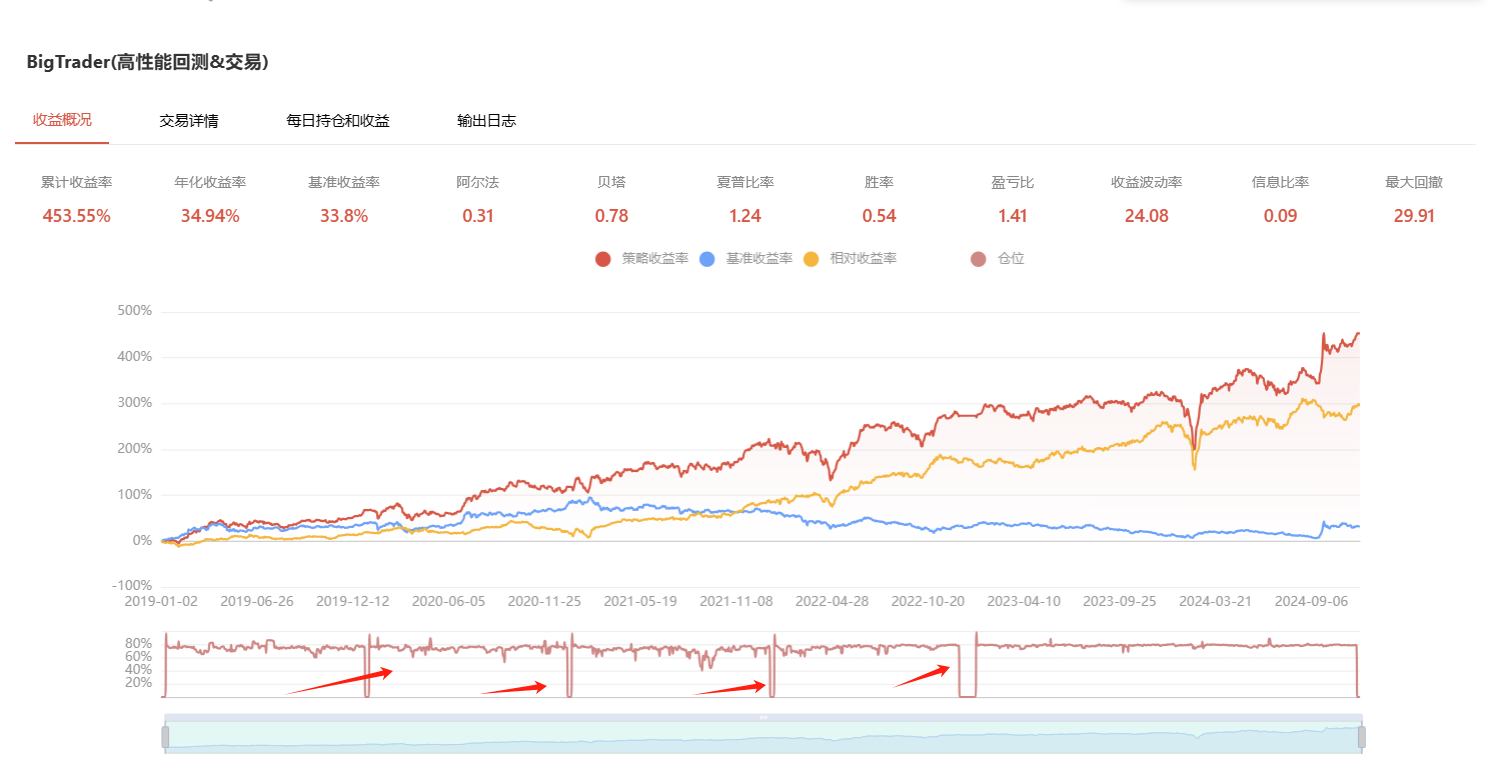Image resolution: width=1488 pixels, height=771 pixels.
Task: Hide the blue 基准收益率 legend series
Action: (x=708, y=259)
